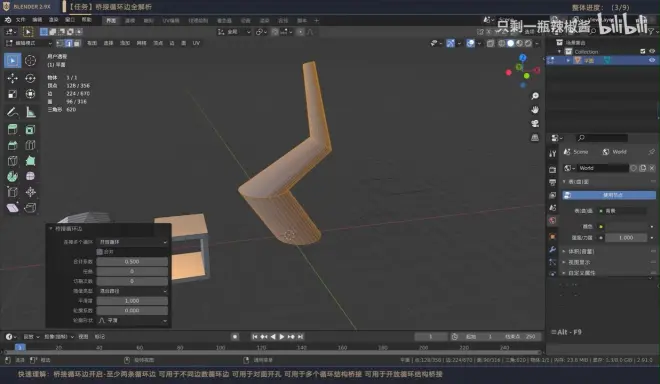Viewport: 660px width, 384px height.
Task: Select the Inset Faces tool
Action: 30,130
